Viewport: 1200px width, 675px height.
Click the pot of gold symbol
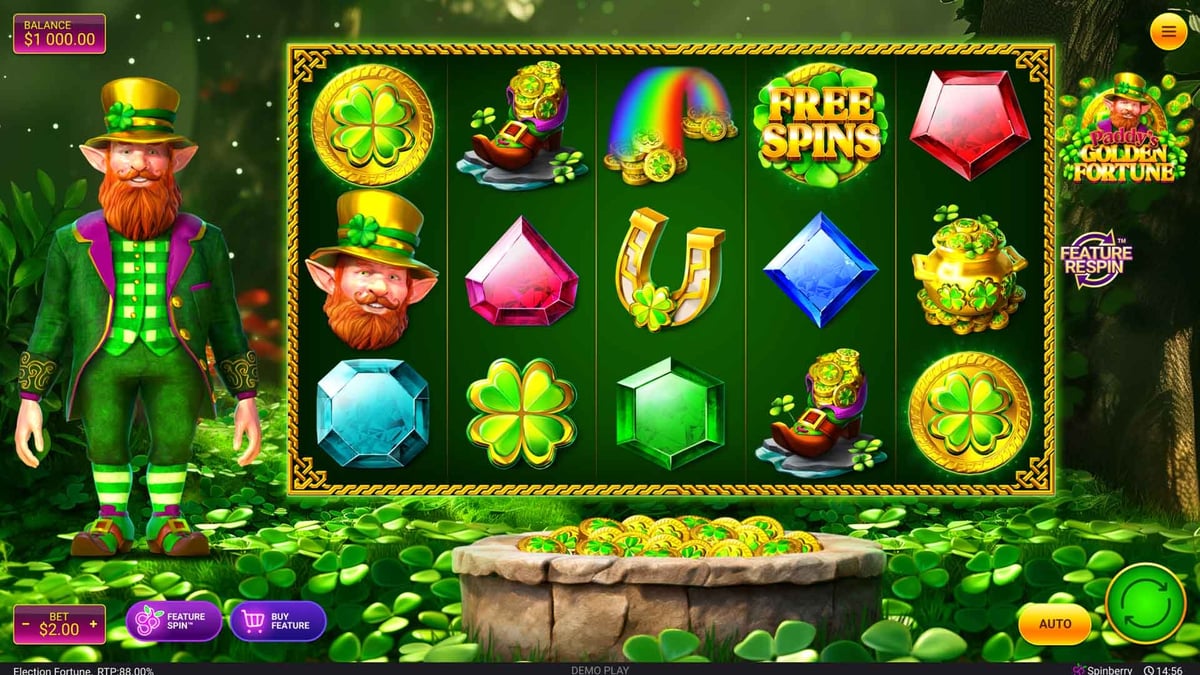[968, 270]
